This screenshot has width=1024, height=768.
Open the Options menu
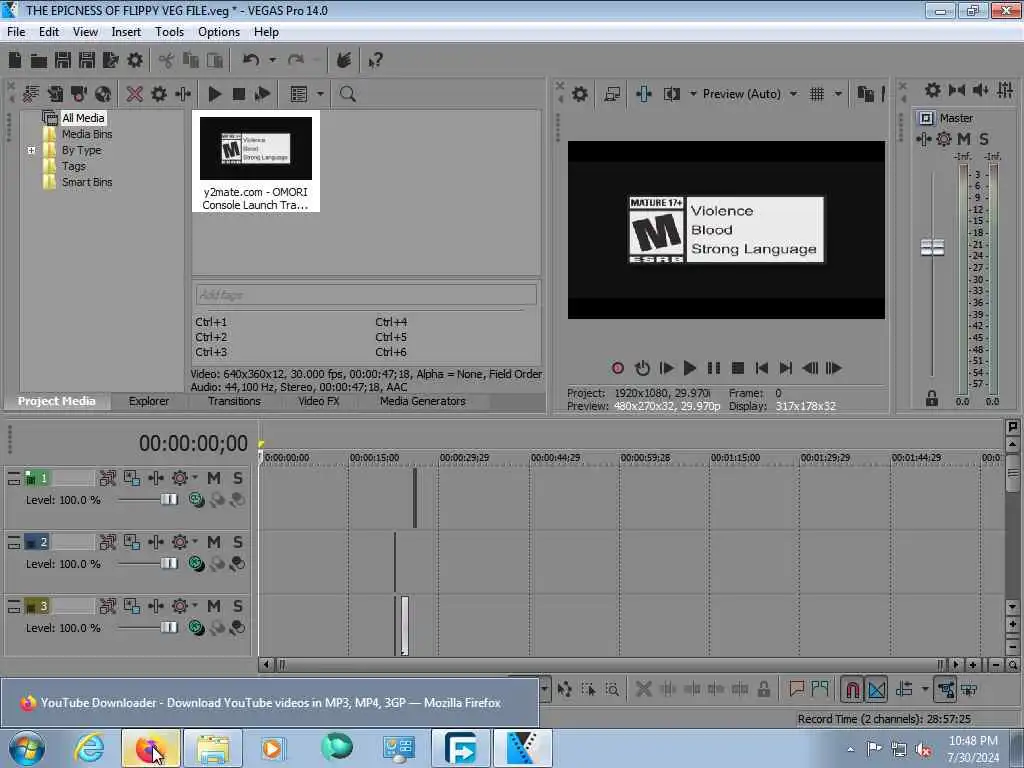(219, 32)
